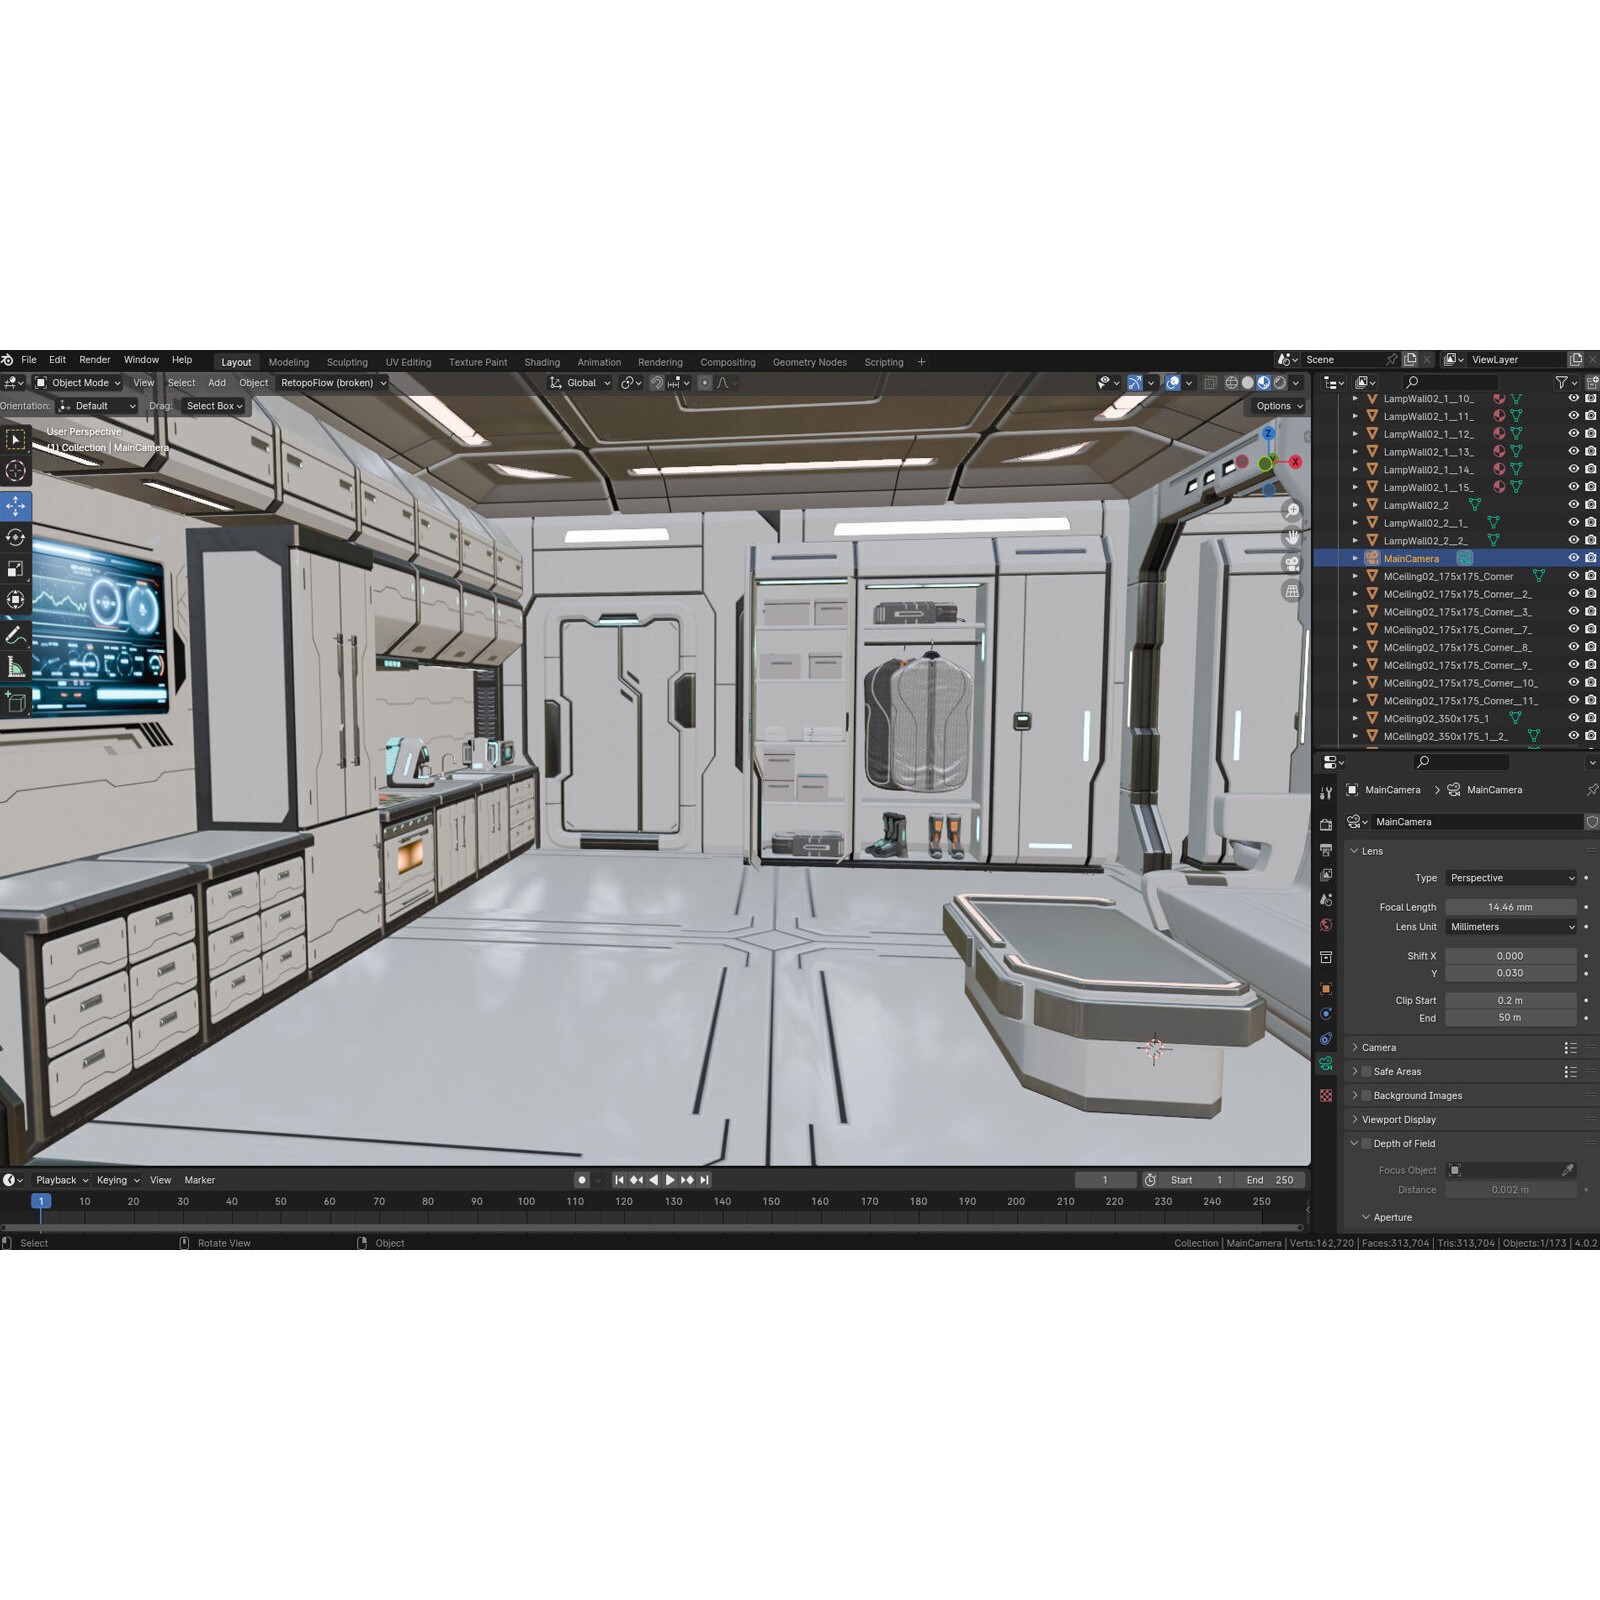Image resolution: width=1600 pixels, height=1600 pixels.
Task: Activate the Annotate tool
Action: coord(15,633)
